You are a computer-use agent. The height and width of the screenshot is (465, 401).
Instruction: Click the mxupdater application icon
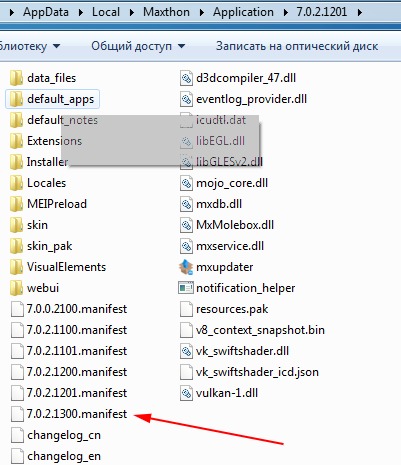[x=186, y=267]
